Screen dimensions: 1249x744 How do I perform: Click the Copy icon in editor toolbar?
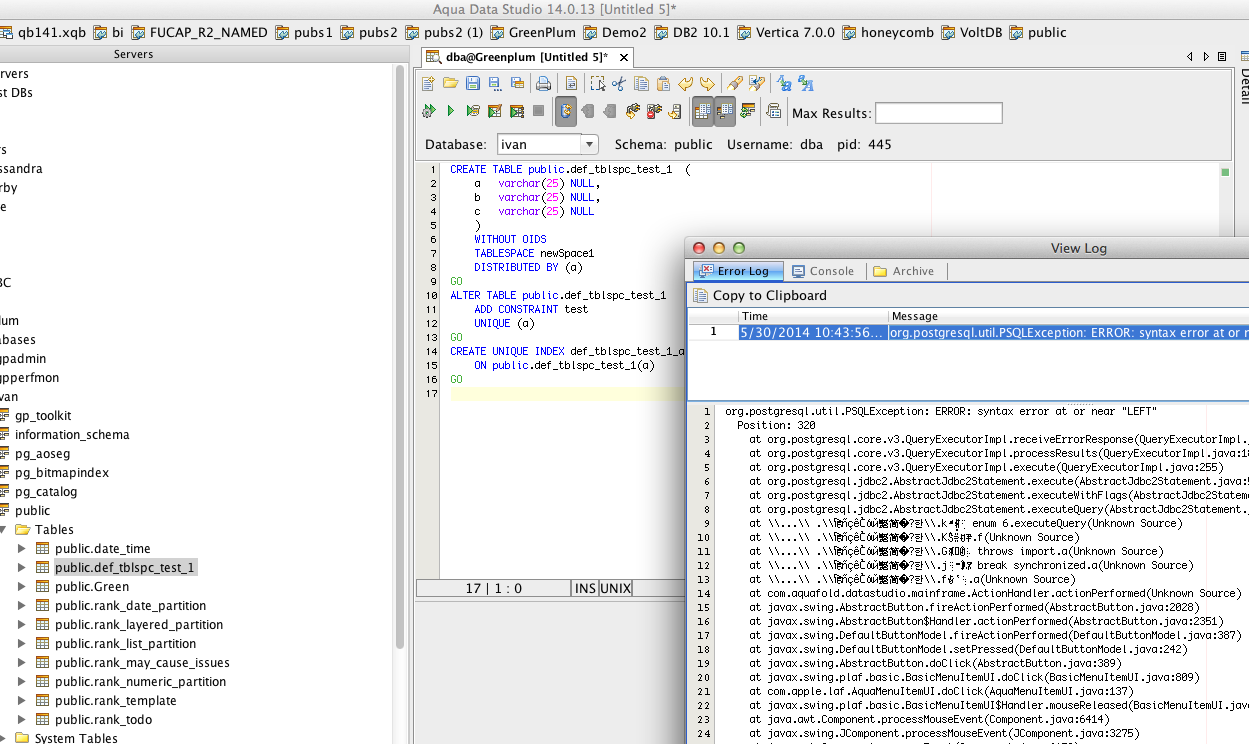[x=641, y=84]
